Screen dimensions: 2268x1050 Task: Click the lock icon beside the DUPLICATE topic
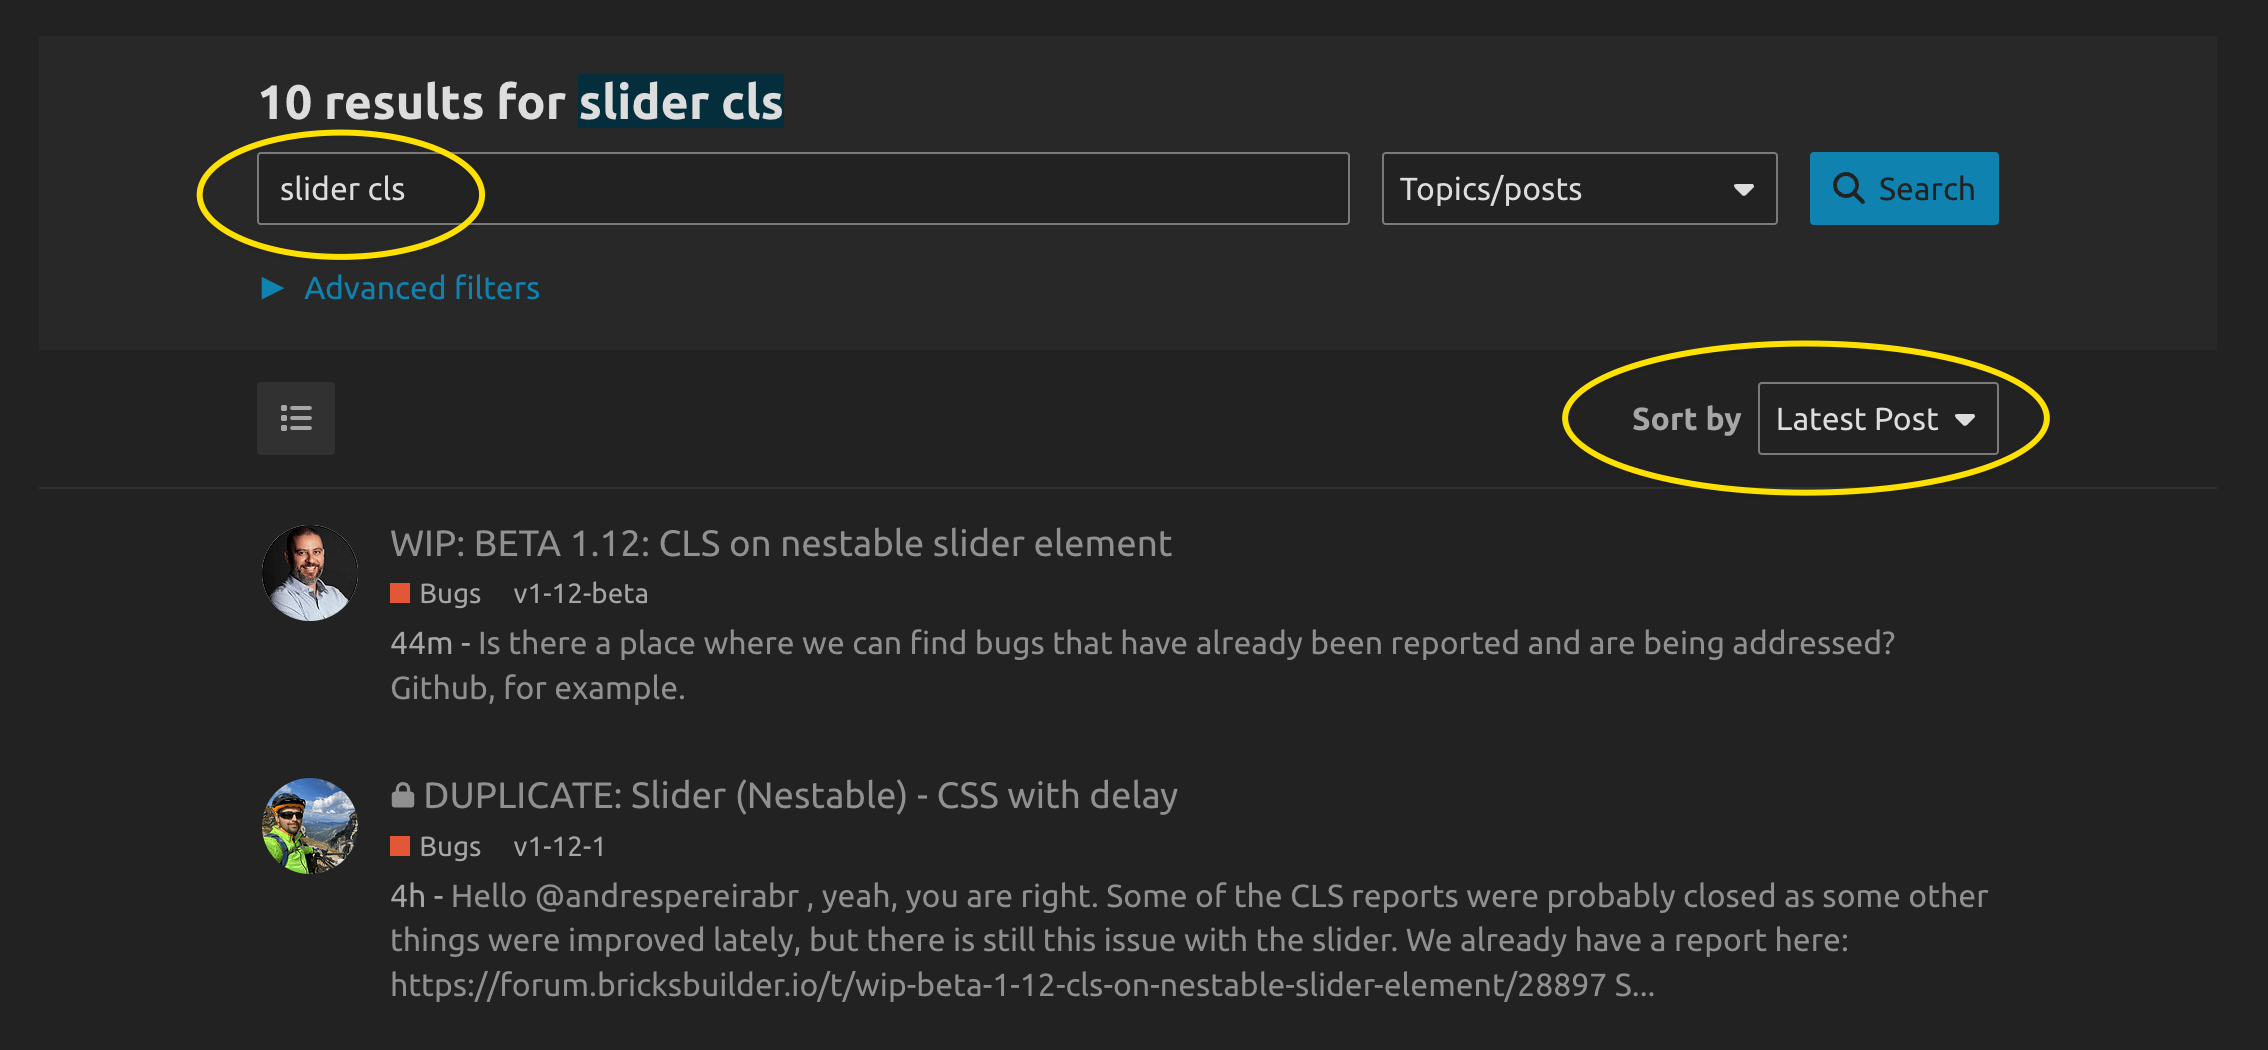click(x=403, y=795)
